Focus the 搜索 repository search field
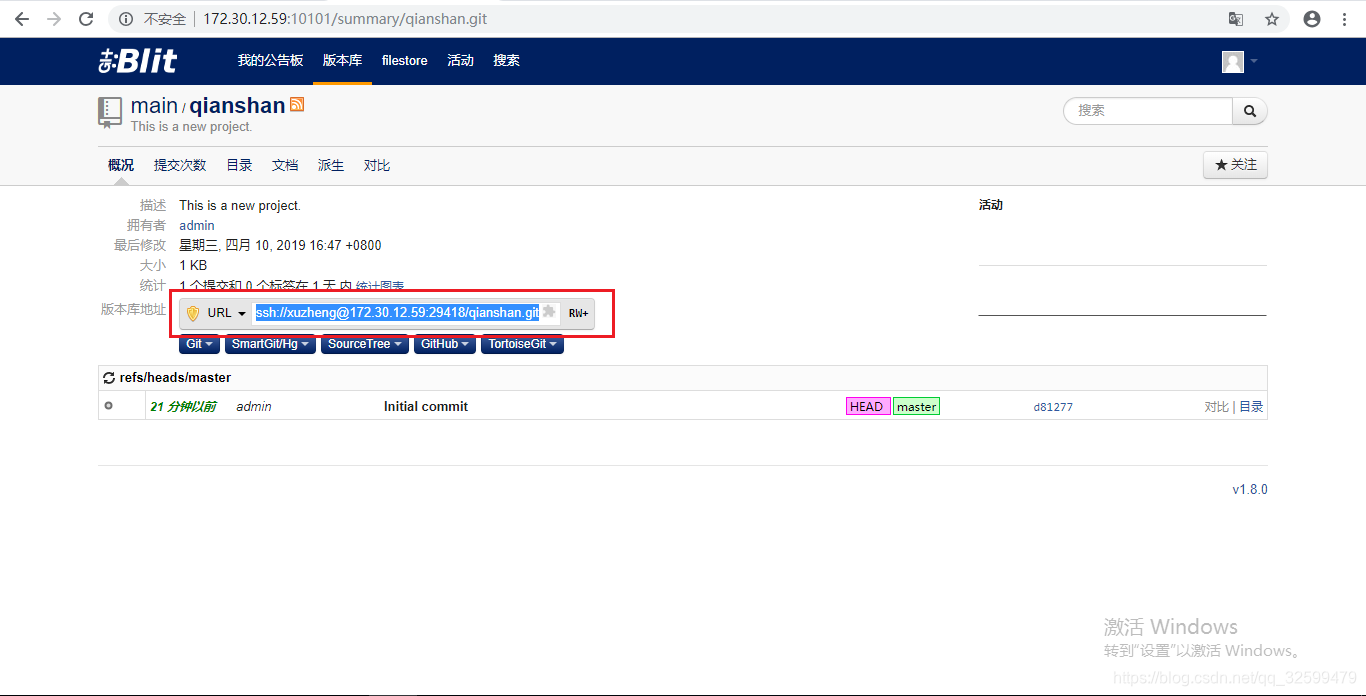Screen dimensions: 1366x696 tap(1148, 111)
